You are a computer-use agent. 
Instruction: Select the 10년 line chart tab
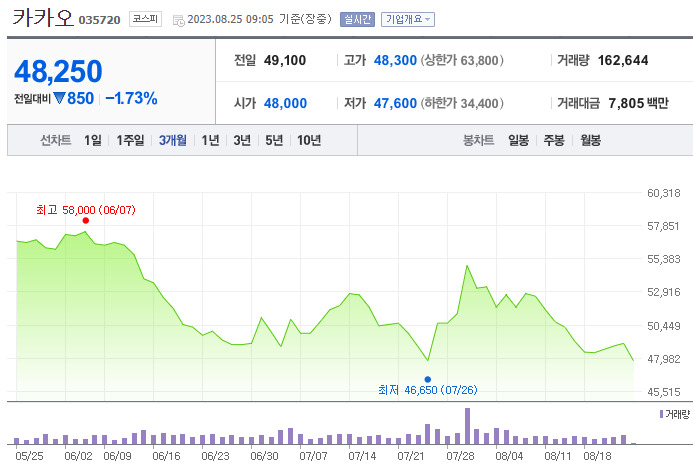pyautogui.click(x=309, y=140)
